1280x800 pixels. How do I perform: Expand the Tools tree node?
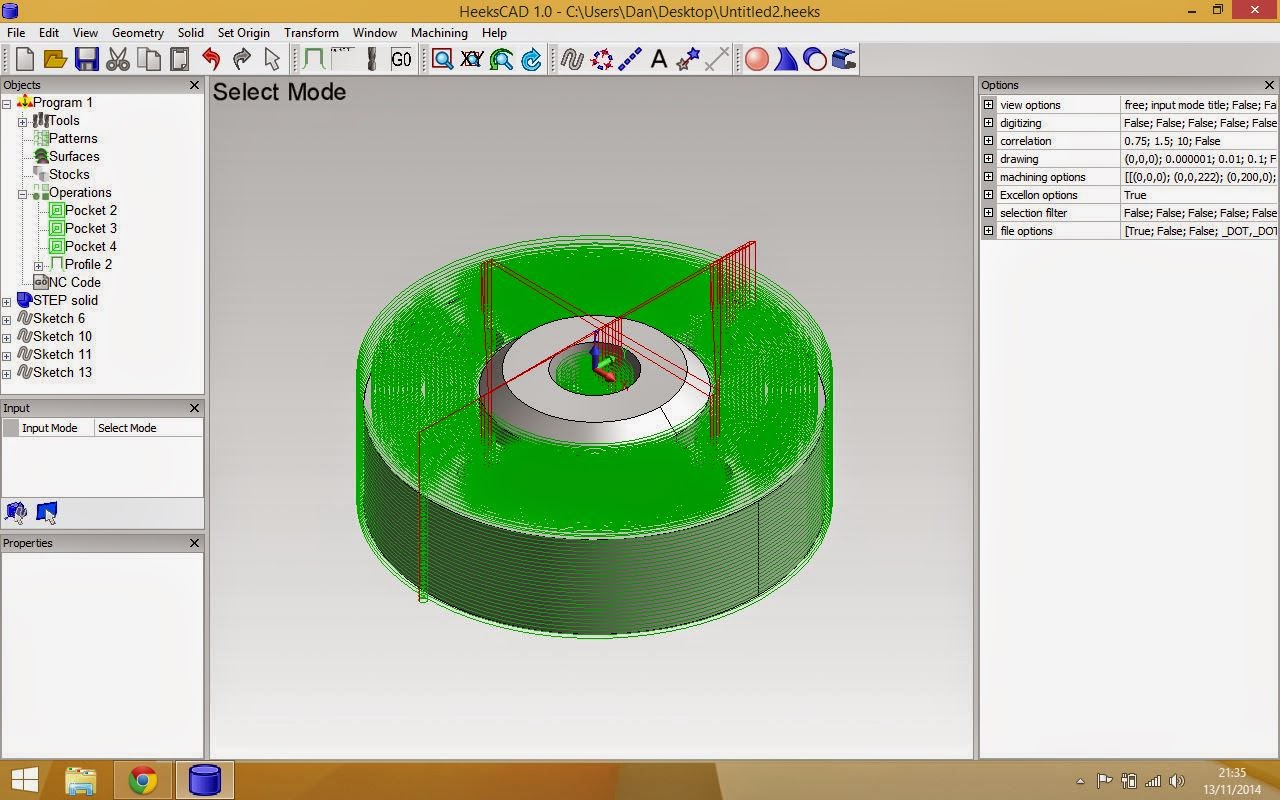point(23,121)
